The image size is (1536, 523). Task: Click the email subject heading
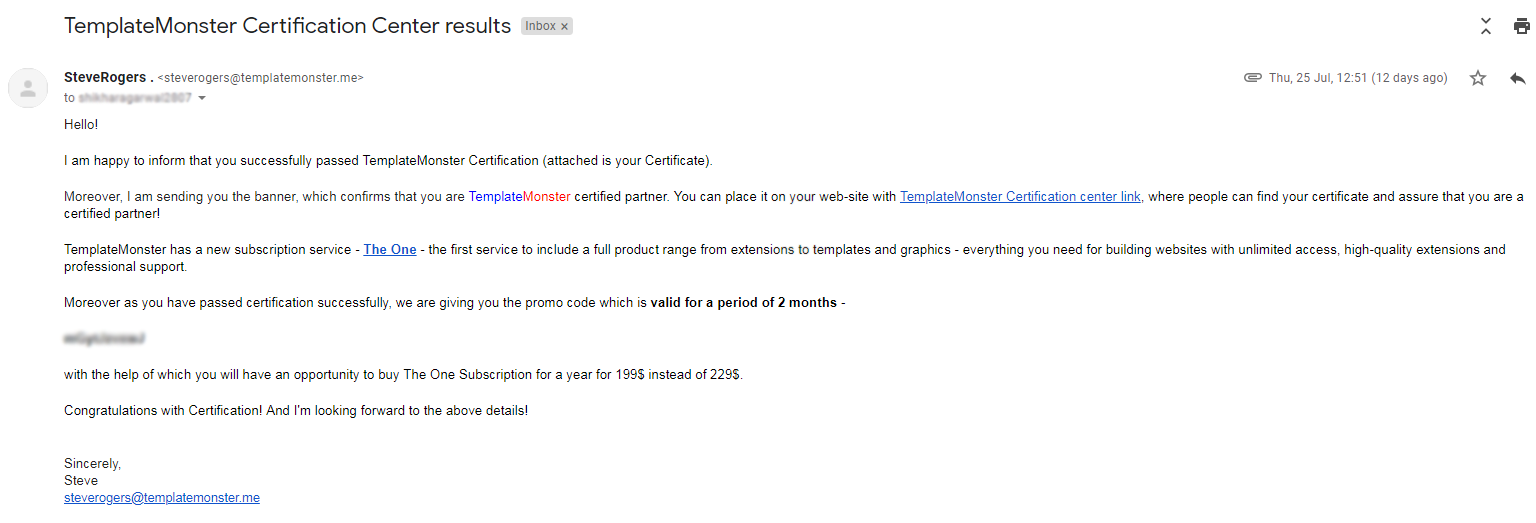(287, 27)
